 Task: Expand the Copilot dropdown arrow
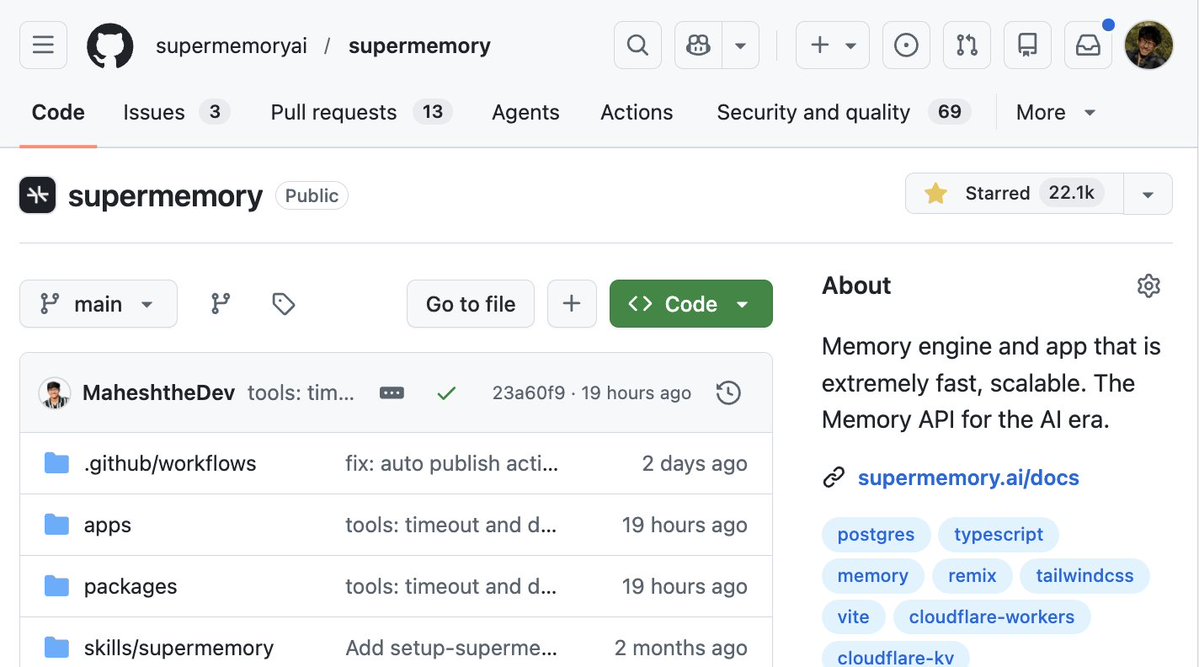740,45
